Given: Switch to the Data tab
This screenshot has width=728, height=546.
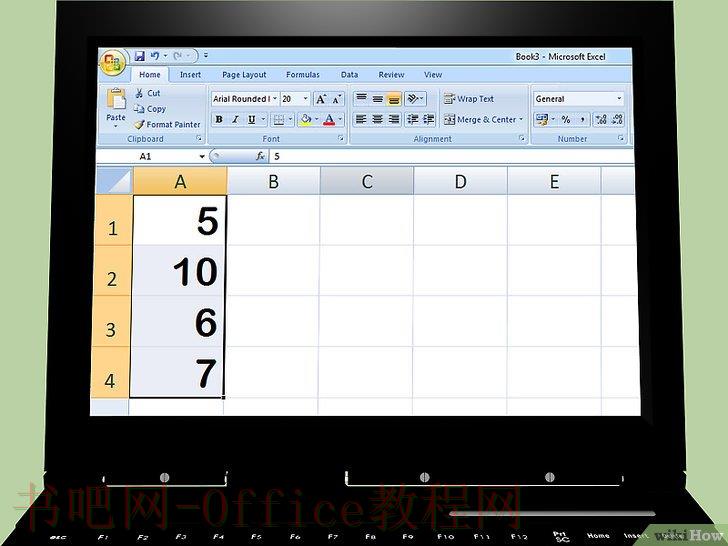Looking at the screenshot, I should tap(349, 75).
